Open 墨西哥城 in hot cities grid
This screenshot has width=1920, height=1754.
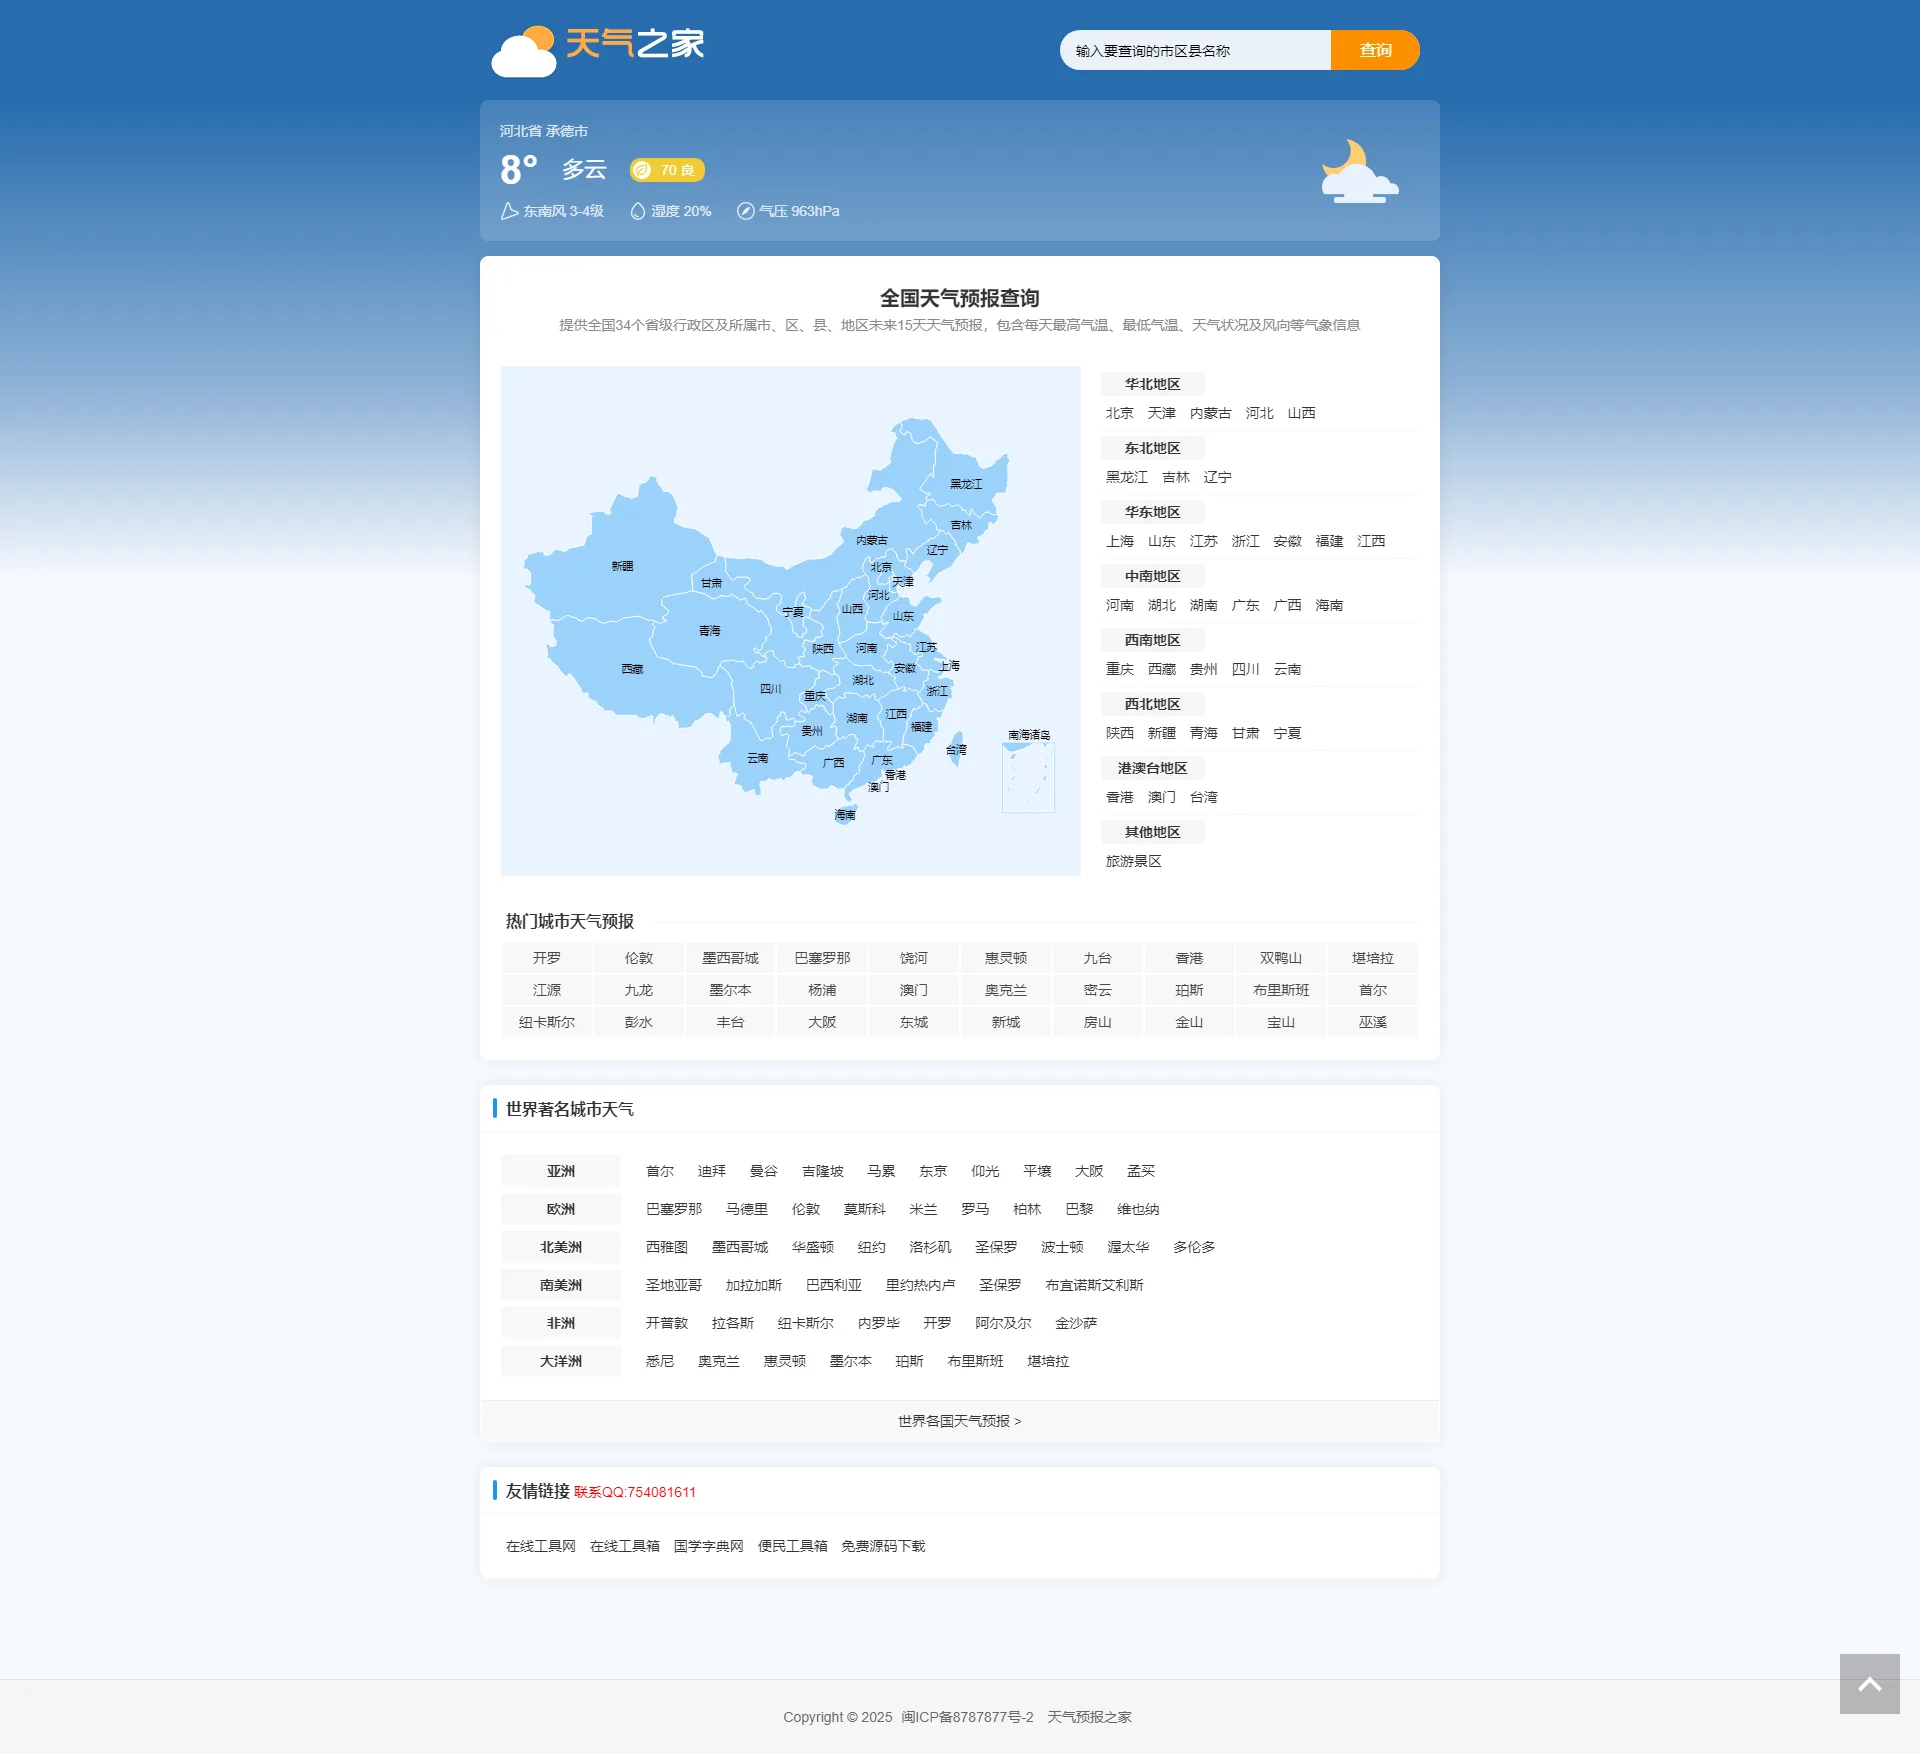click(x=730, y=958)
